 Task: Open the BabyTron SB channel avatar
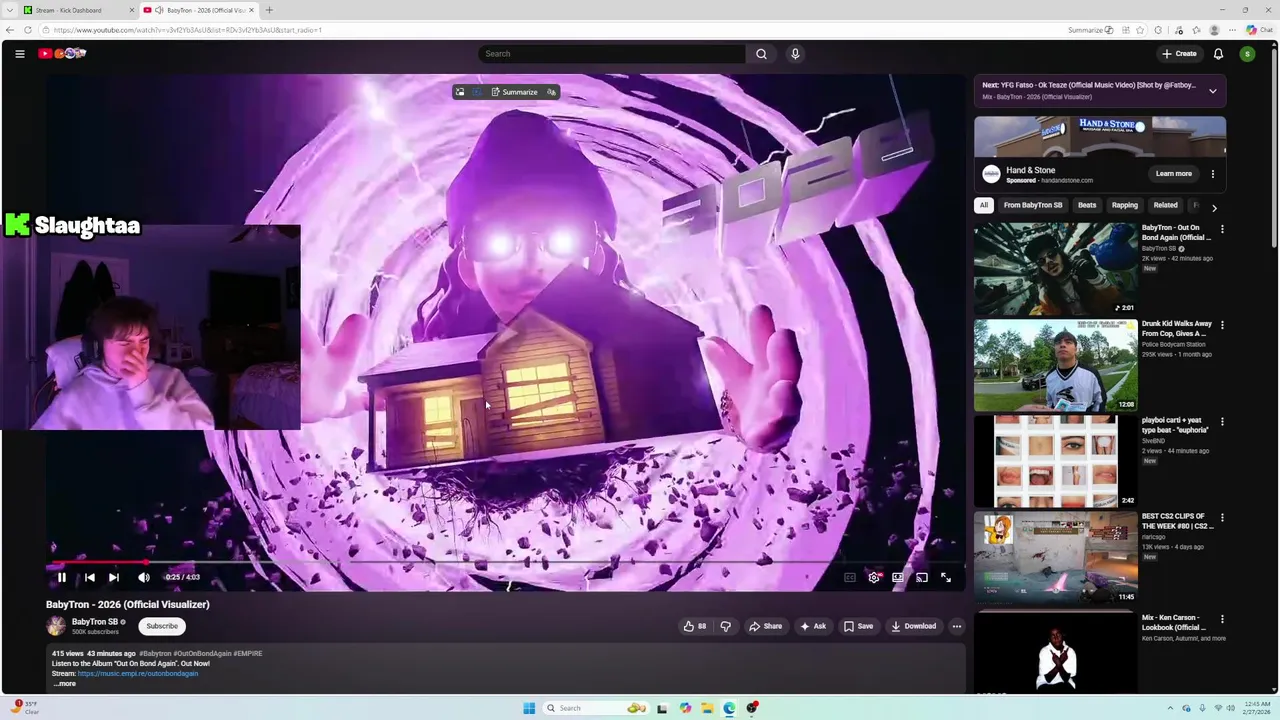pyautogui.click(x=56, y=626)
